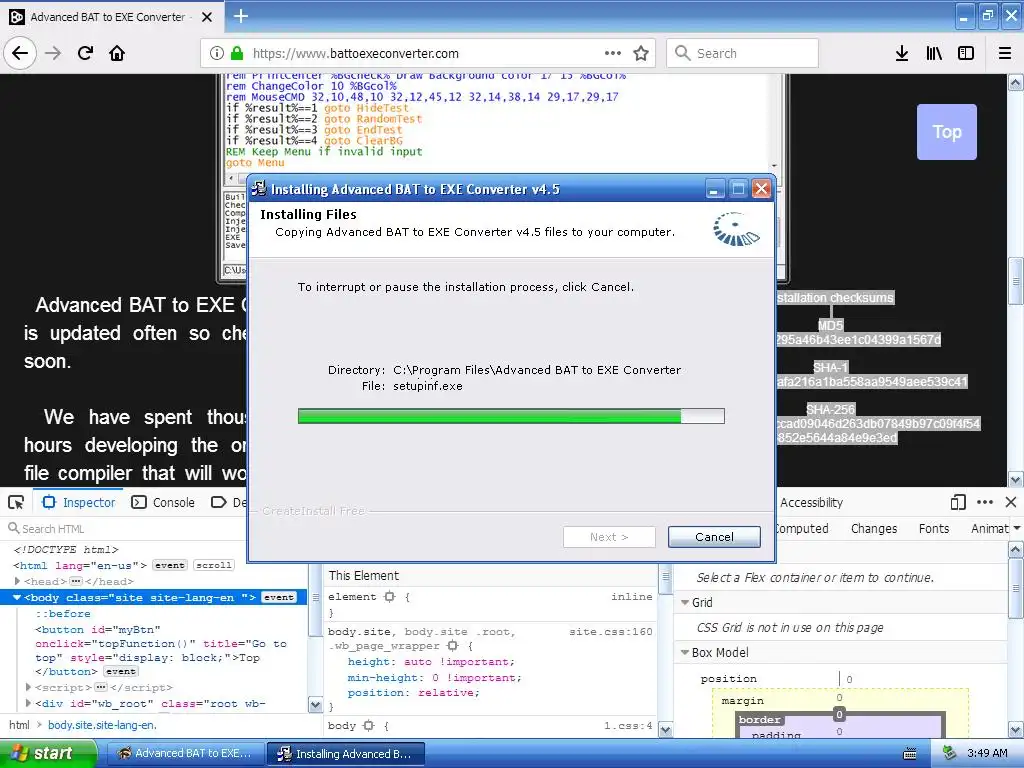Open the Fonts sidebar tab
The height and width of the screenshot is (768, 1024).
click(934, 528)
